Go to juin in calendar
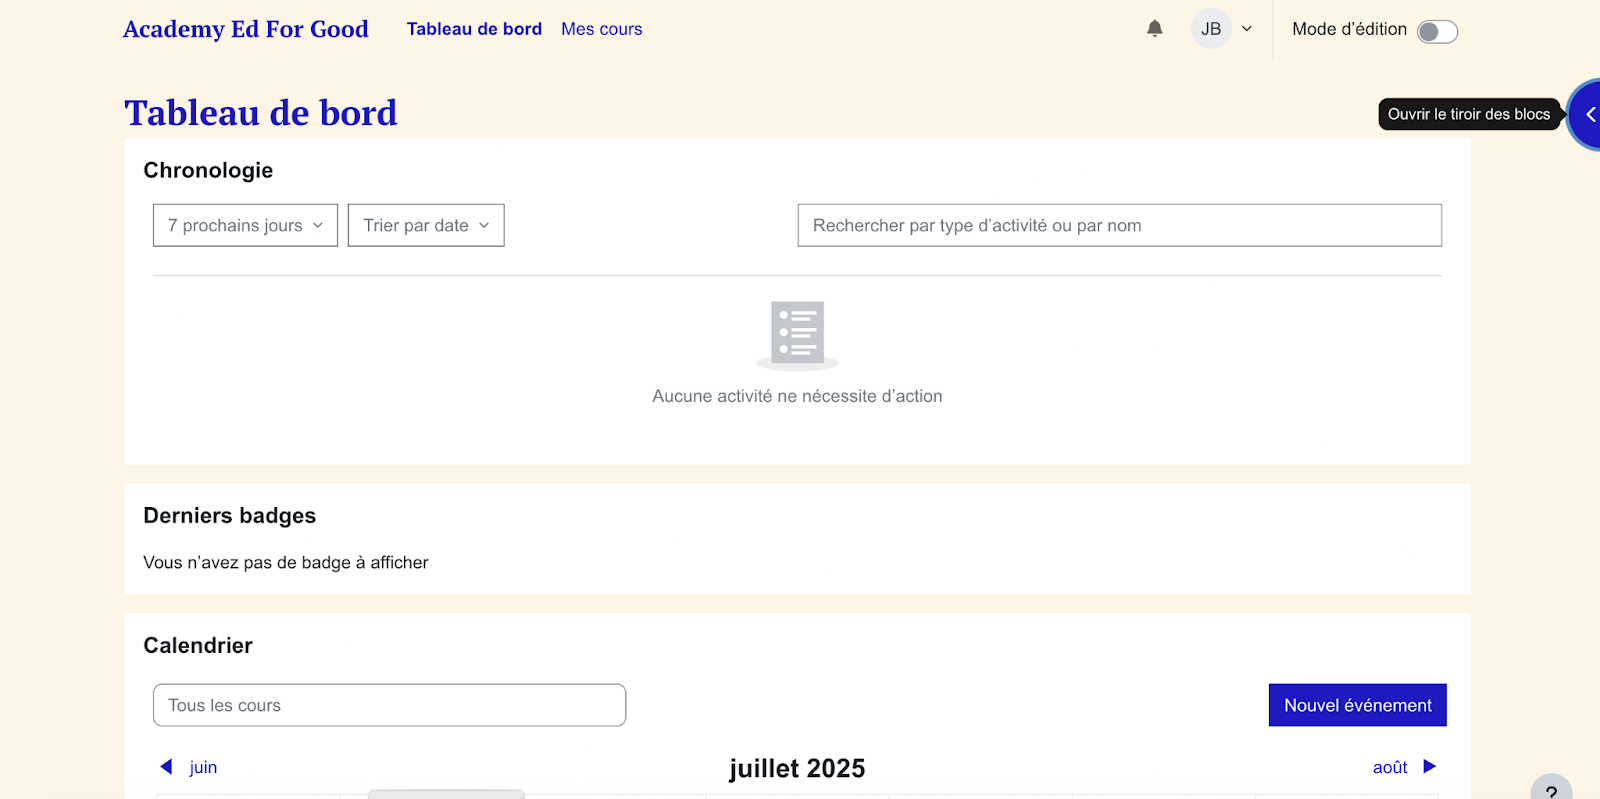Screen dimensions: 1600x799 (x=203, y=767)
